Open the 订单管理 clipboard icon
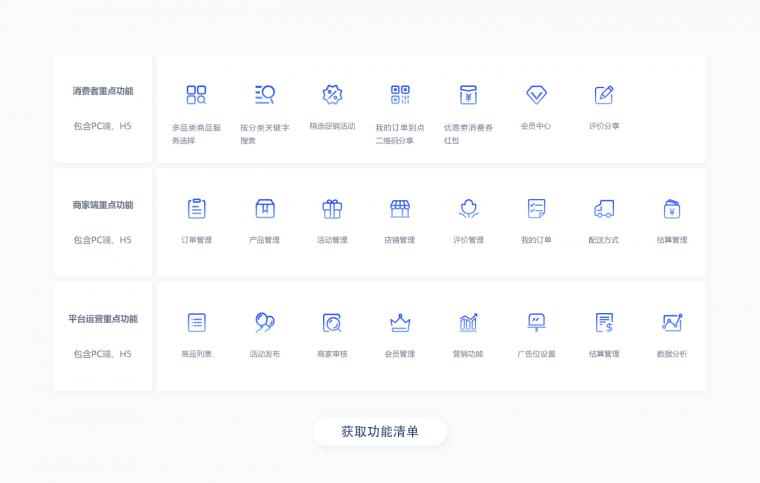Viewport: 760px width, 483px height. click(x=196, y=209)
